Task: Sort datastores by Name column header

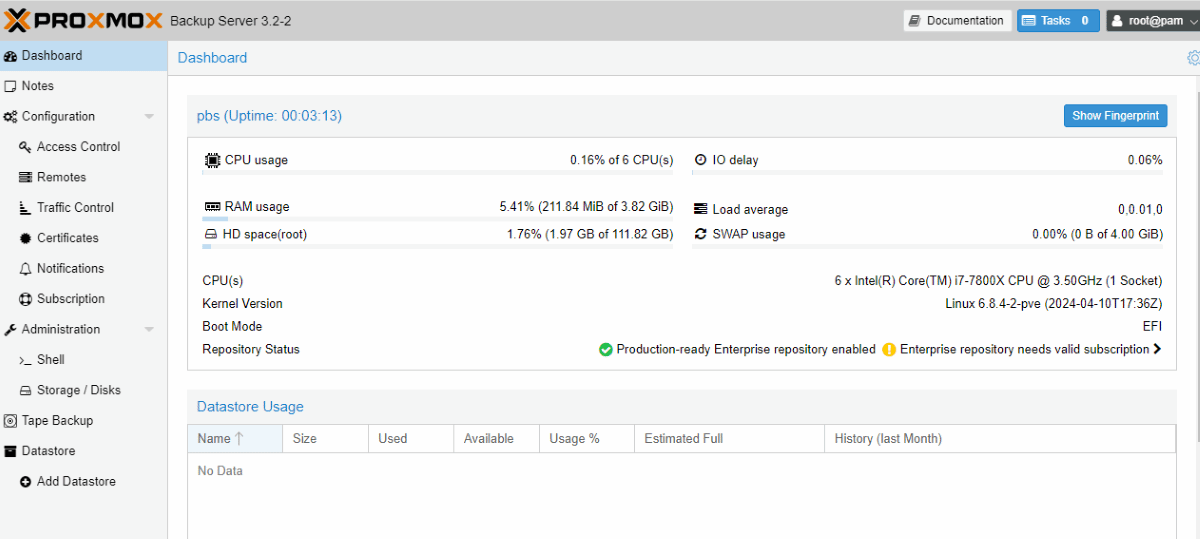Action: (x=214, y=439)
